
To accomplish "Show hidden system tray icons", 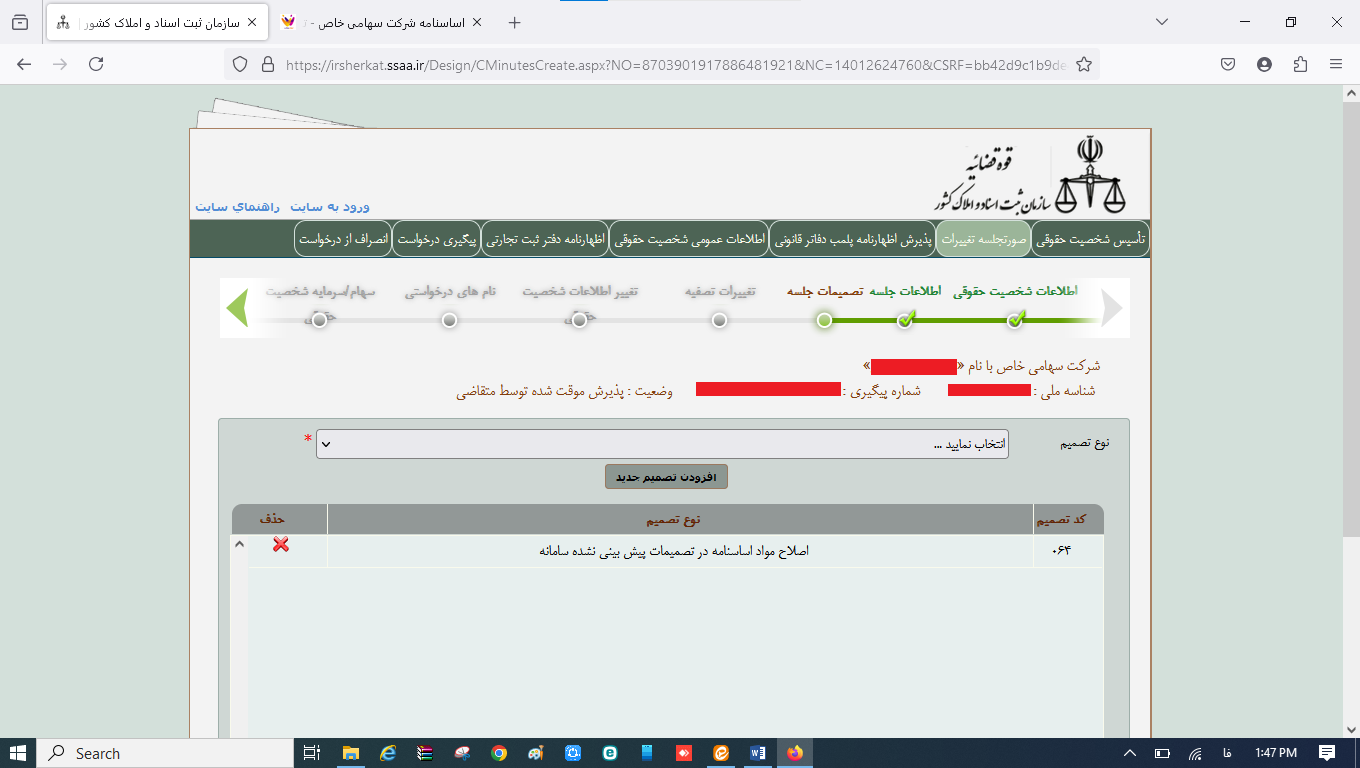I will pos(1130,753).
